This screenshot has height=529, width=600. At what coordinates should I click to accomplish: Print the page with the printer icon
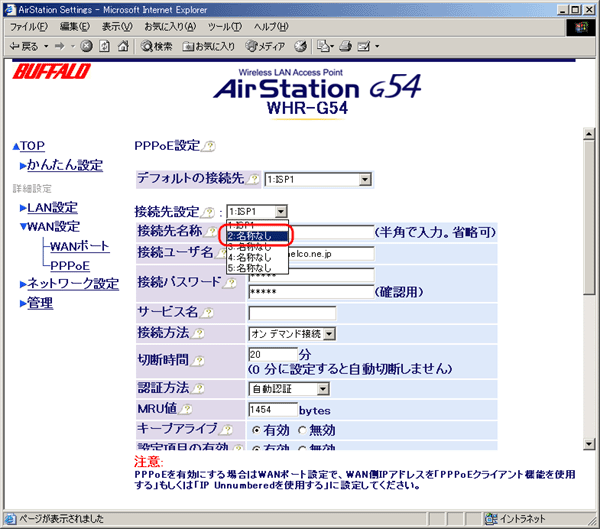[x=346, y=46]
